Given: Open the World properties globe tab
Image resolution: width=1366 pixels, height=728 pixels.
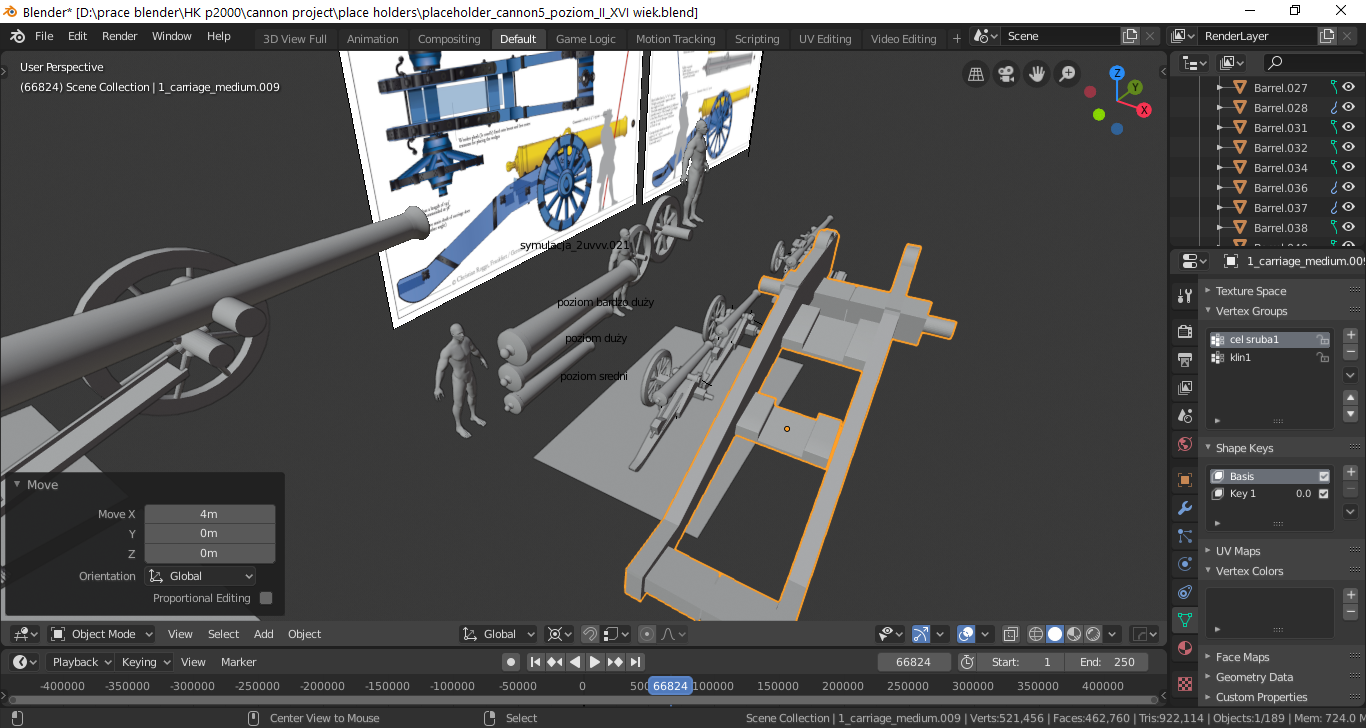Looking at the screenshot, I should point(1185,444).
